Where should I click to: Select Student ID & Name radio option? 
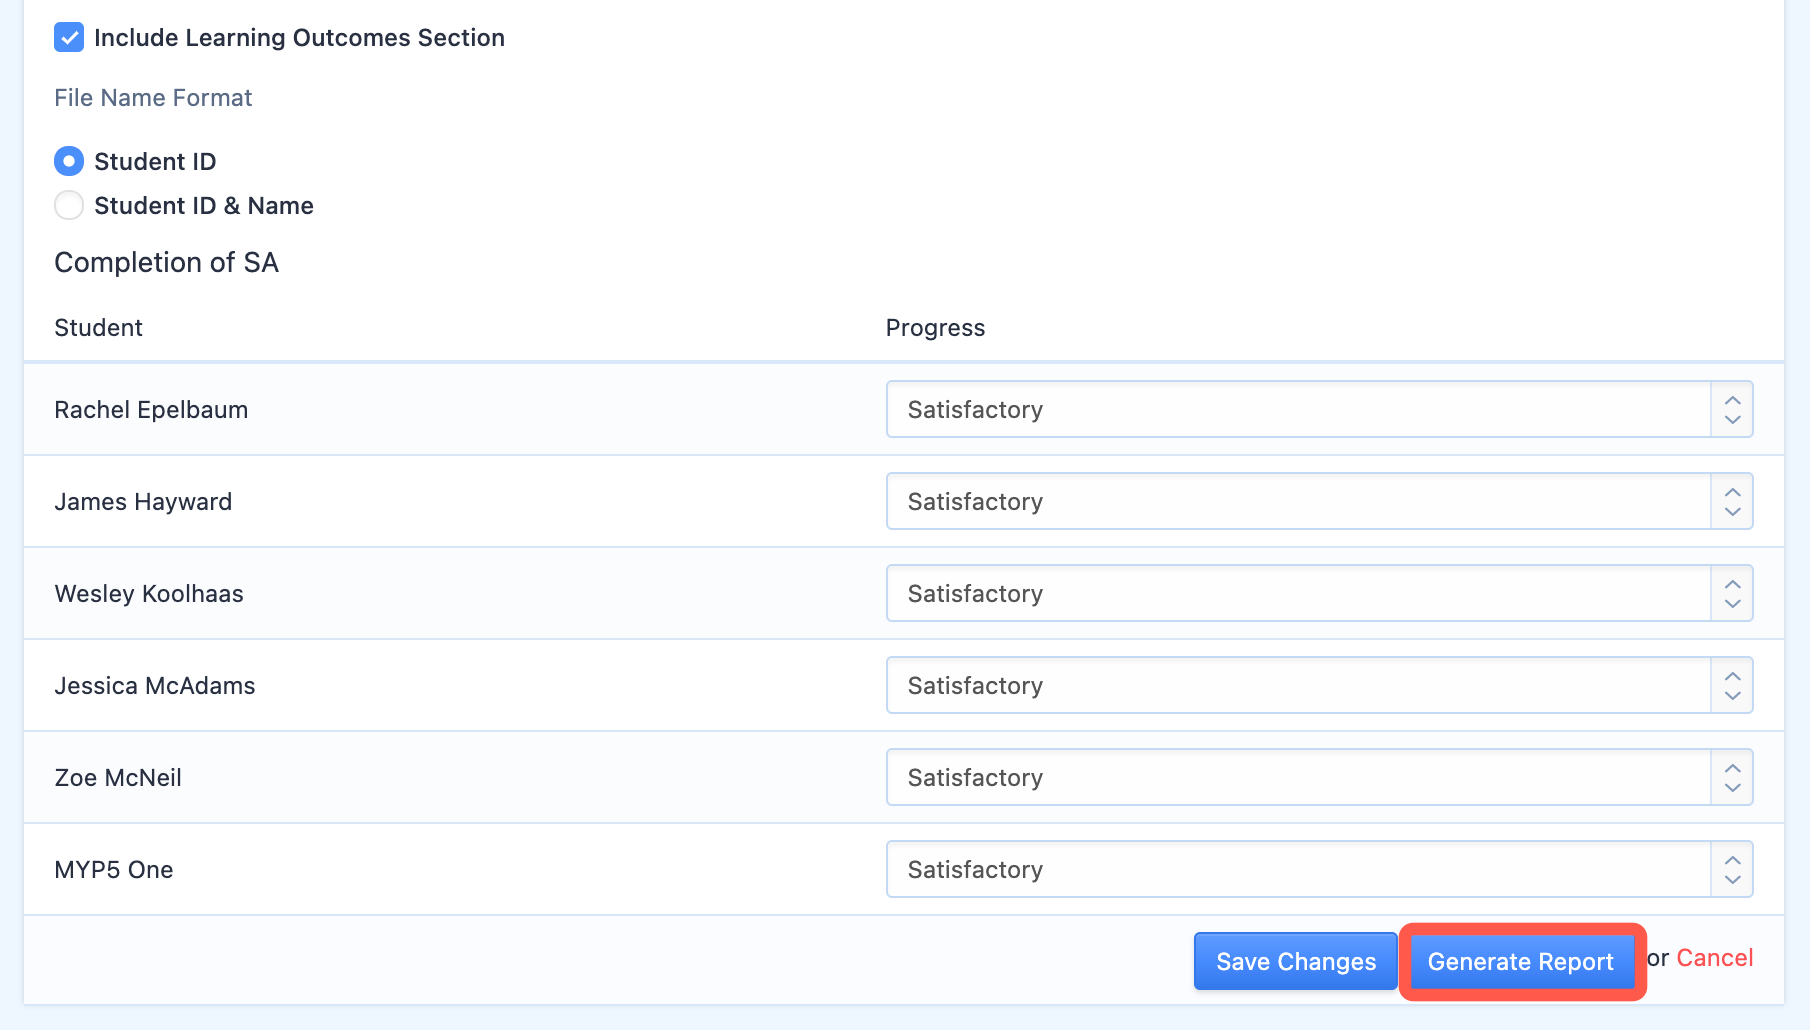pos(69,205)
